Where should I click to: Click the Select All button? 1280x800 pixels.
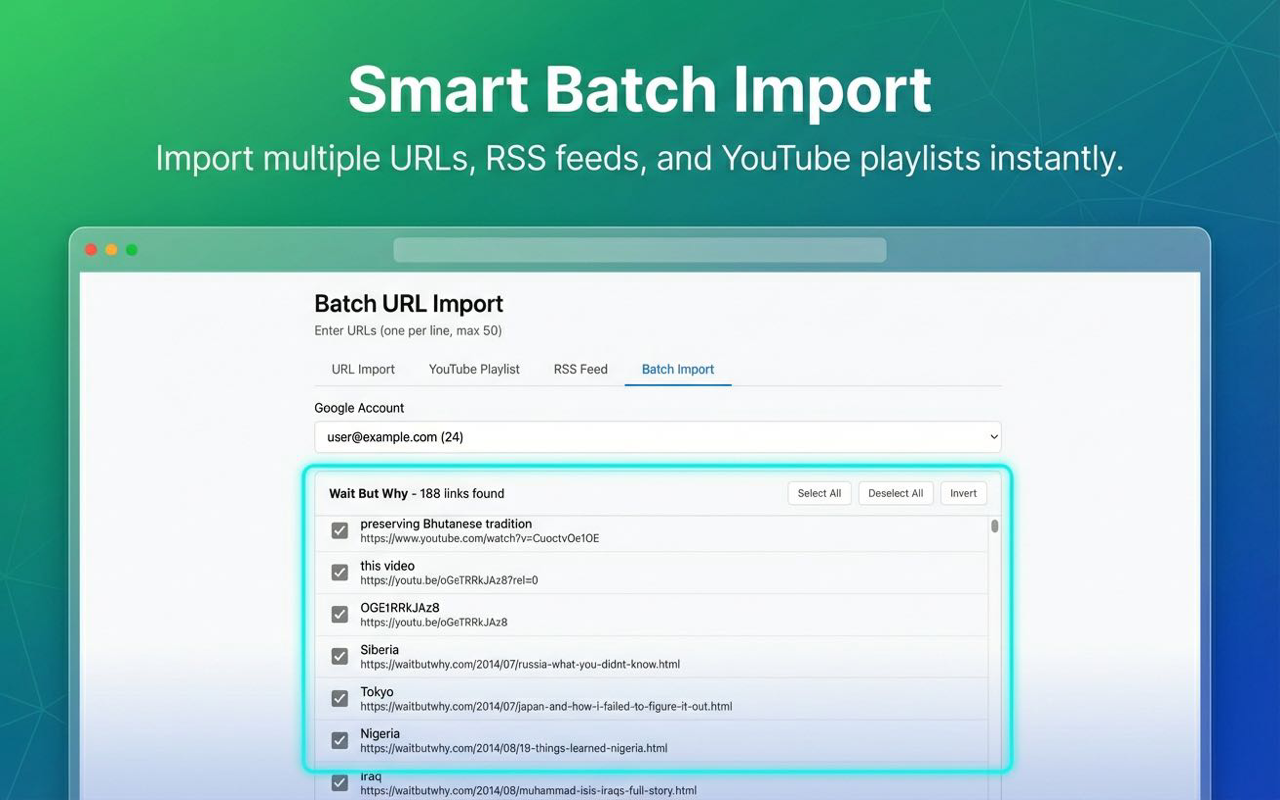click(819, 493)
